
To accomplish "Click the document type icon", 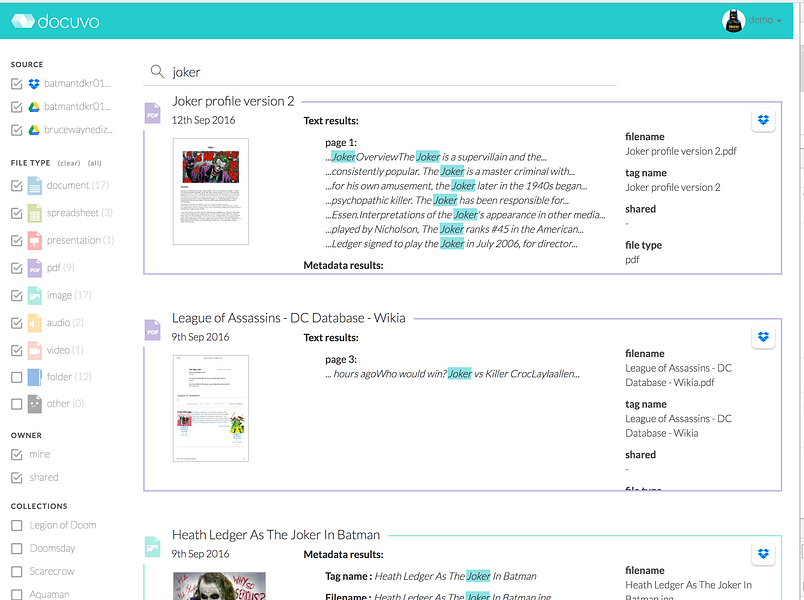I will coord(35,186).
